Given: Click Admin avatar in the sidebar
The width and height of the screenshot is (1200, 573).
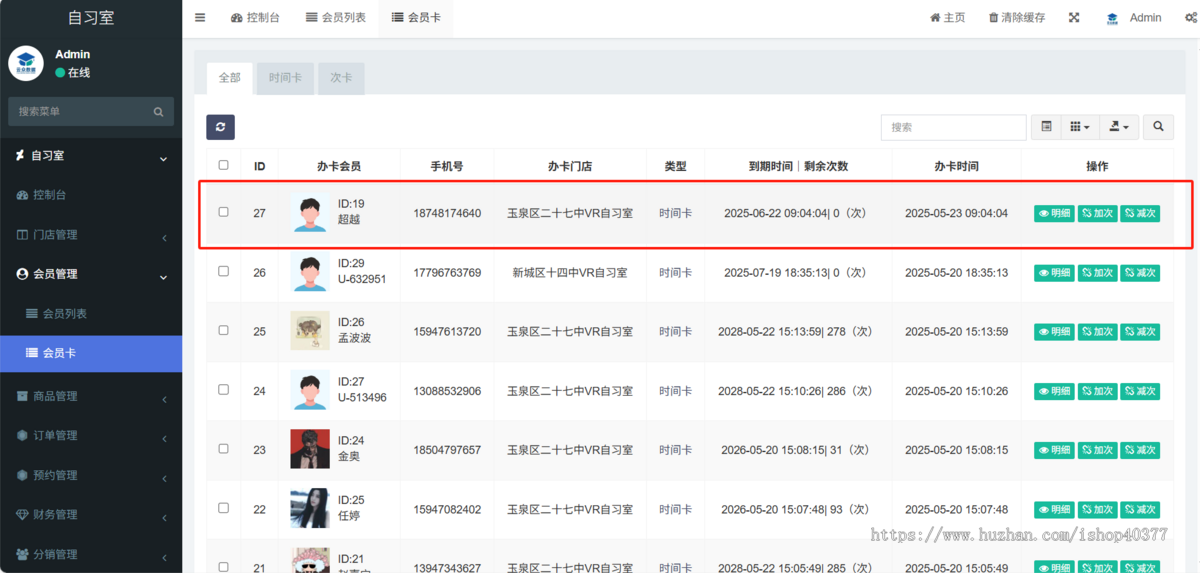Looking at the screenshot, I should tap(26, 63).
